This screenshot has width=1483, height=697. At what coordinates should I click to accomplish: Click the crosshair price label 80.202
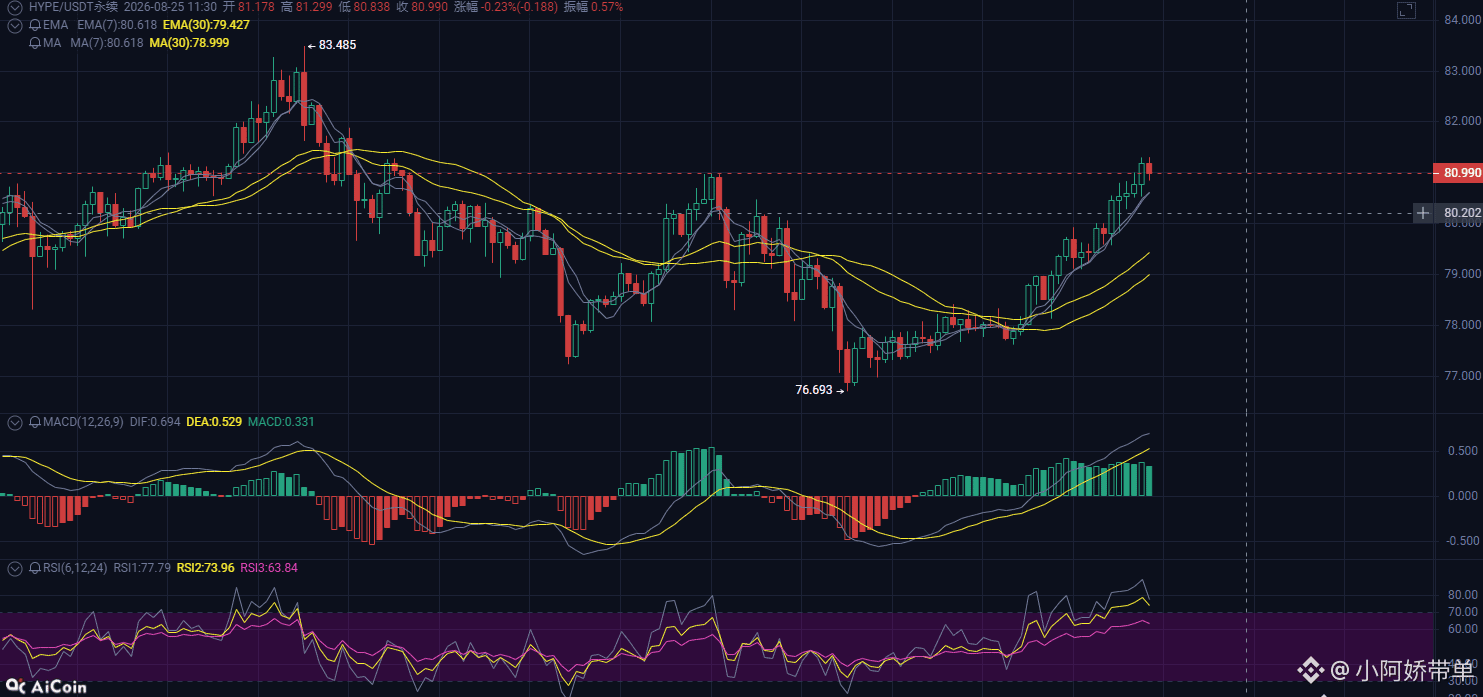1458,213
